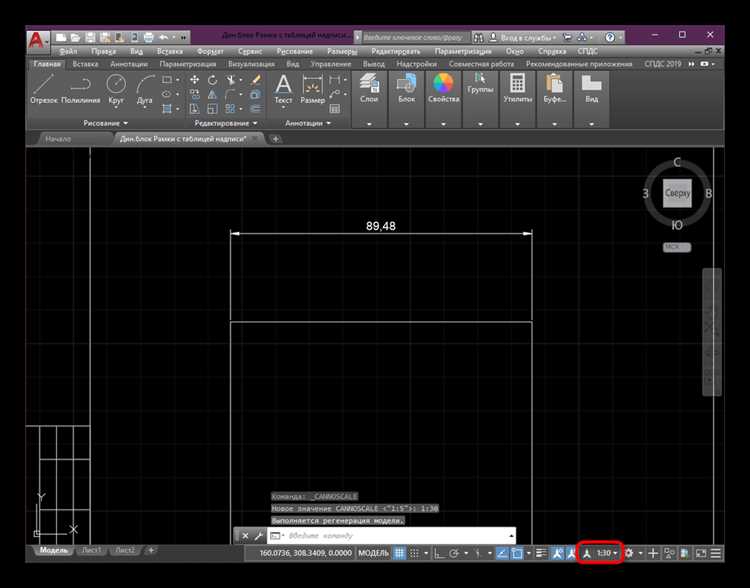The width and height of the screenshot is (750, 588).
Task: Close the command line window
Action: pyautogui.click(x=245, y=536)
